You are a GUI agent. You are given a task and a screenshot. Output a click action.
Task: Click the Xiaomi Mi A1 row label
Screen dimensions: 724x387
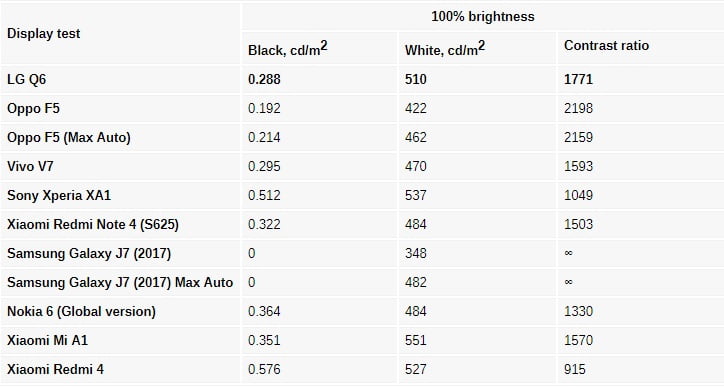(48, 340)
